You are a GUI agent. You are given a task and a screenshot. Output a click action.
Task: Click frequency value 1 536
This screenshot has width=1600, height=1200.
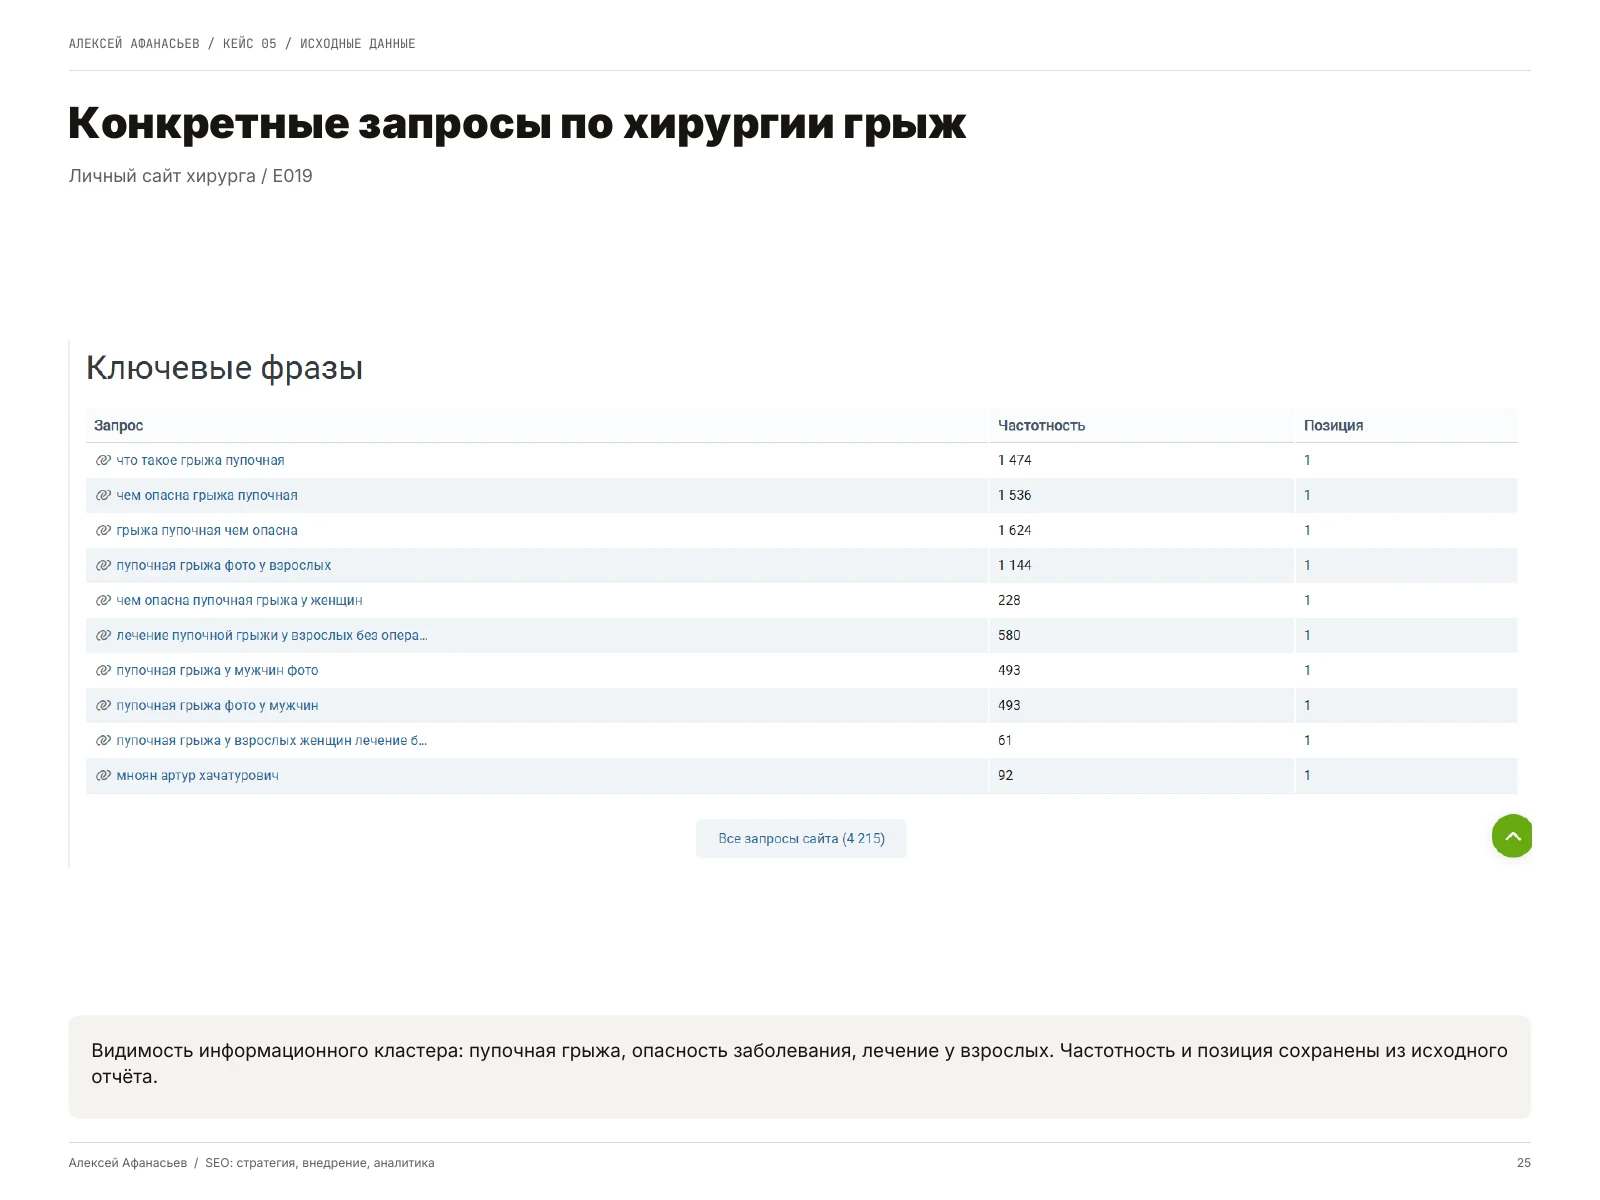coord(1014,495)
